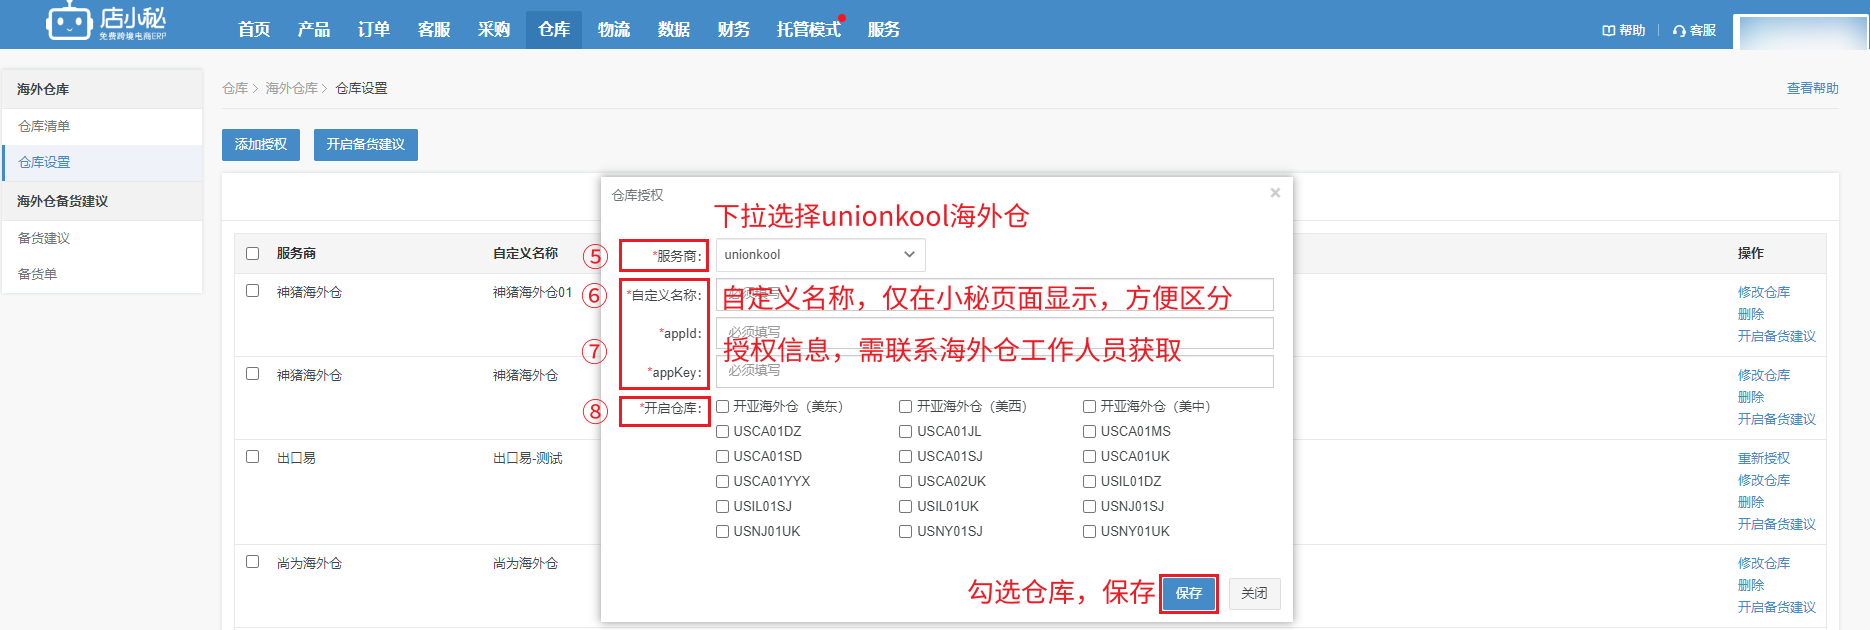Open the 帮助 help icon link
Screen dimensions: 1870x630
click(1623, 30)
